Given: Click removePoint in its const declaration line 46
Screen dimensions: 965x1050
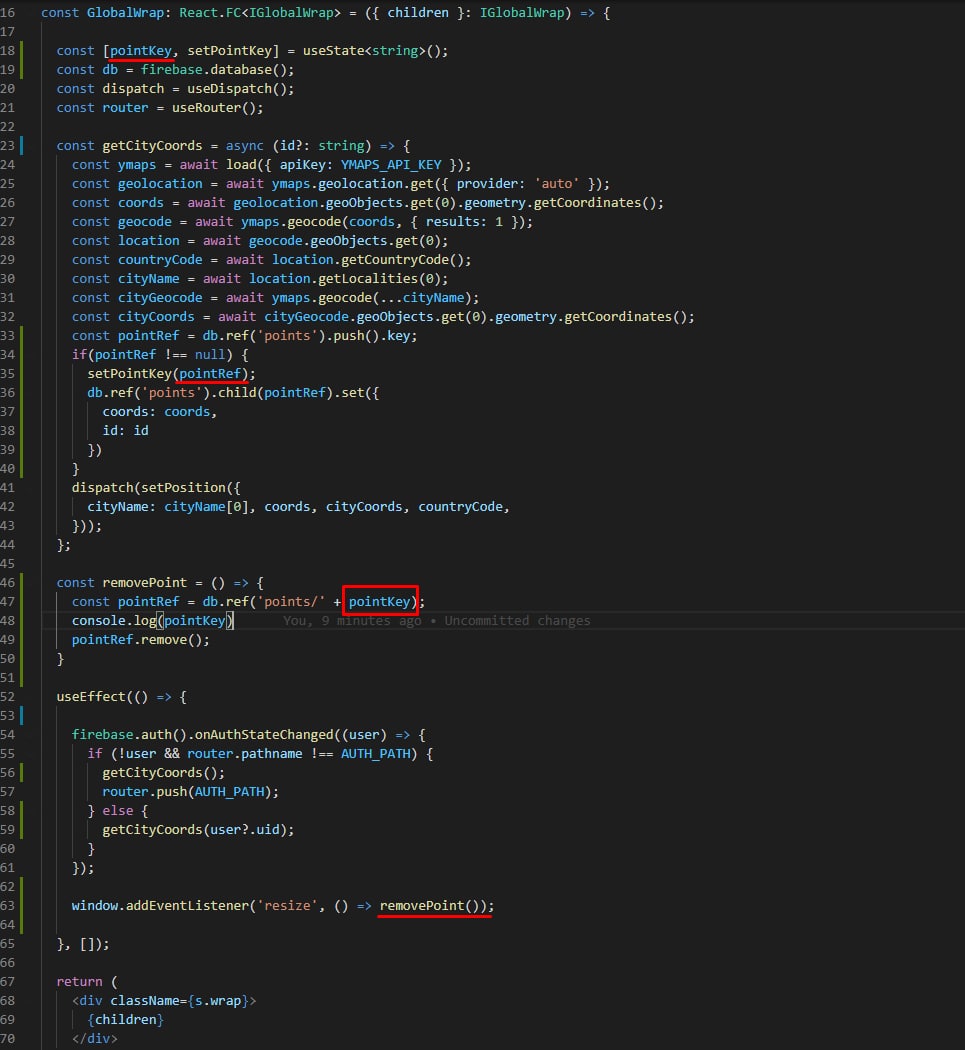Looking at the screenshot, I should coord(145,583).
